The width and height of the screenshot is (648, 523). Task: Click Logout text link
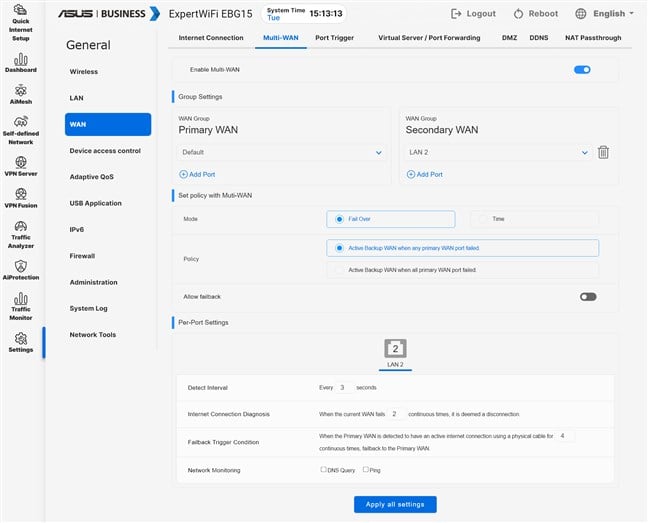click(481, 14)
